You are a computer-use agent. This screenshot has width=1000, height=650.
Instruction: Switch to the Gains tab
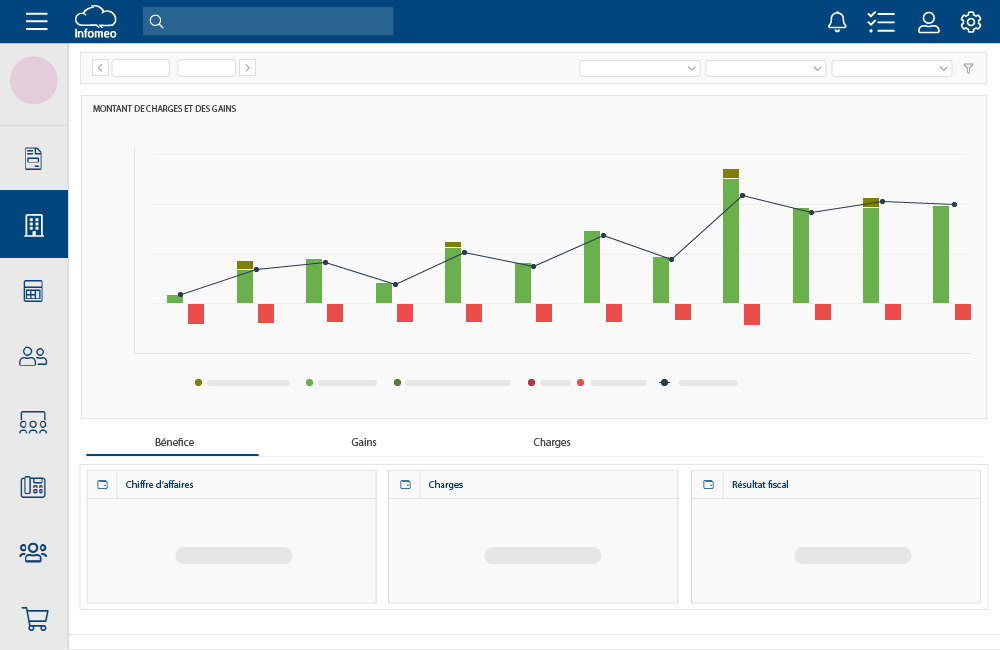[363, 442]
